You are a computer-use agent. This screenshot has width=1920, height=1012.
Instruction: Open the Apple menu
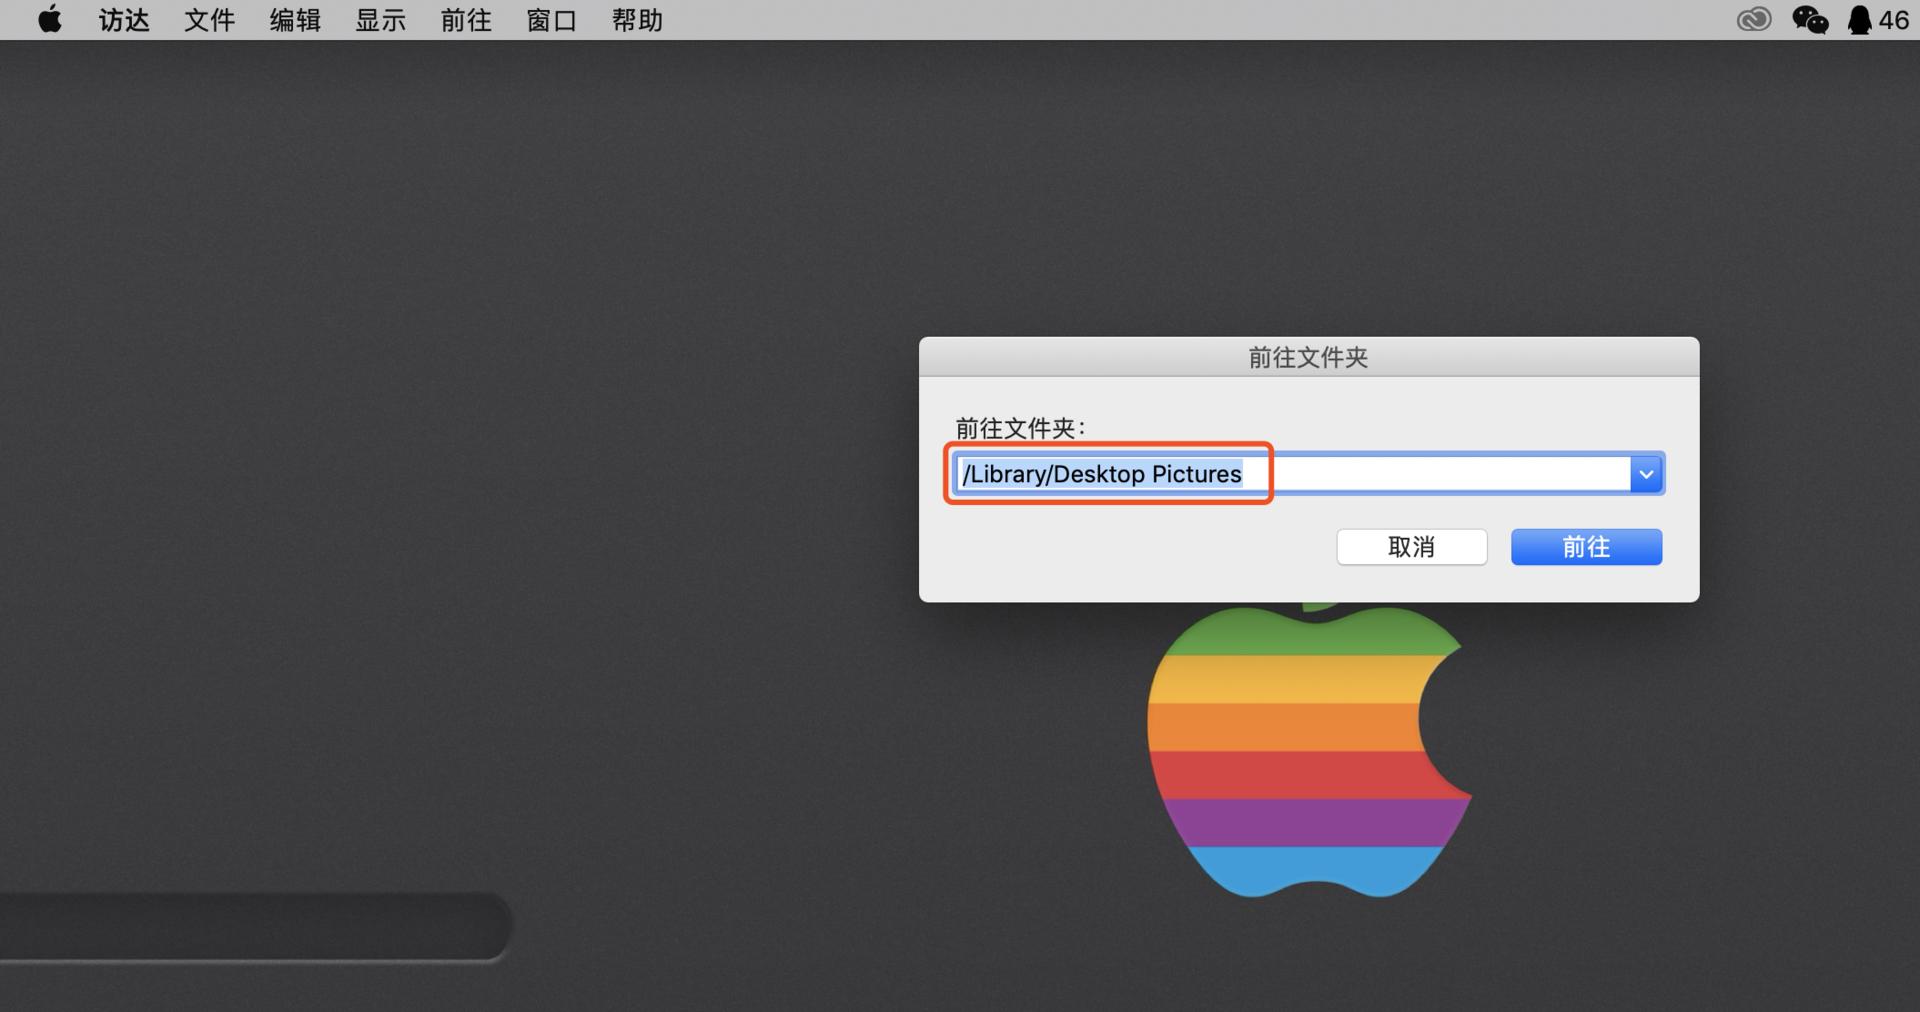(x=48, y=19)
